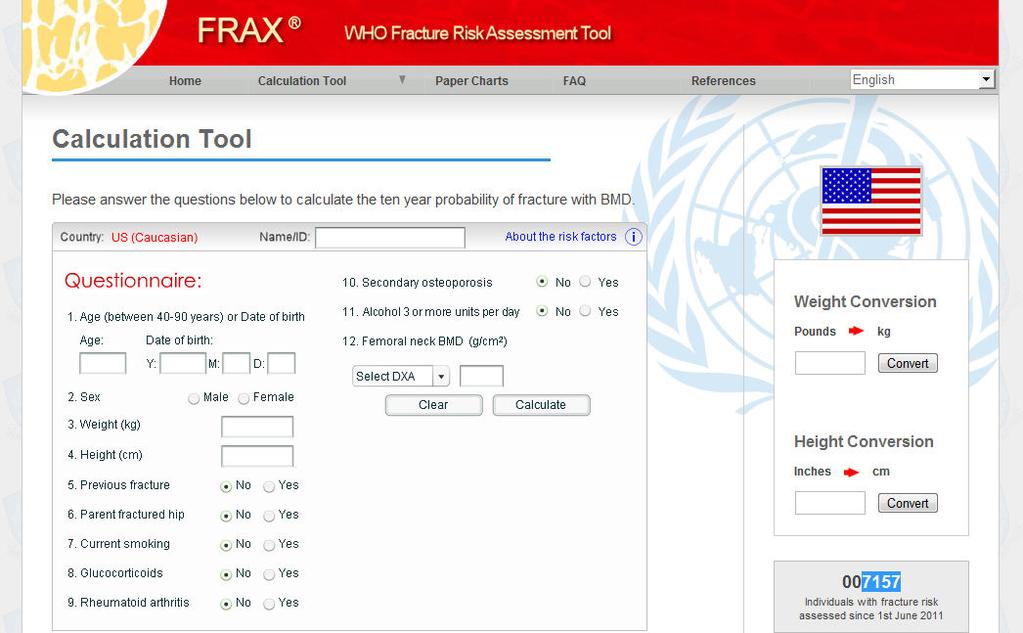Click the FRAX logo

(x=249, y=31)
